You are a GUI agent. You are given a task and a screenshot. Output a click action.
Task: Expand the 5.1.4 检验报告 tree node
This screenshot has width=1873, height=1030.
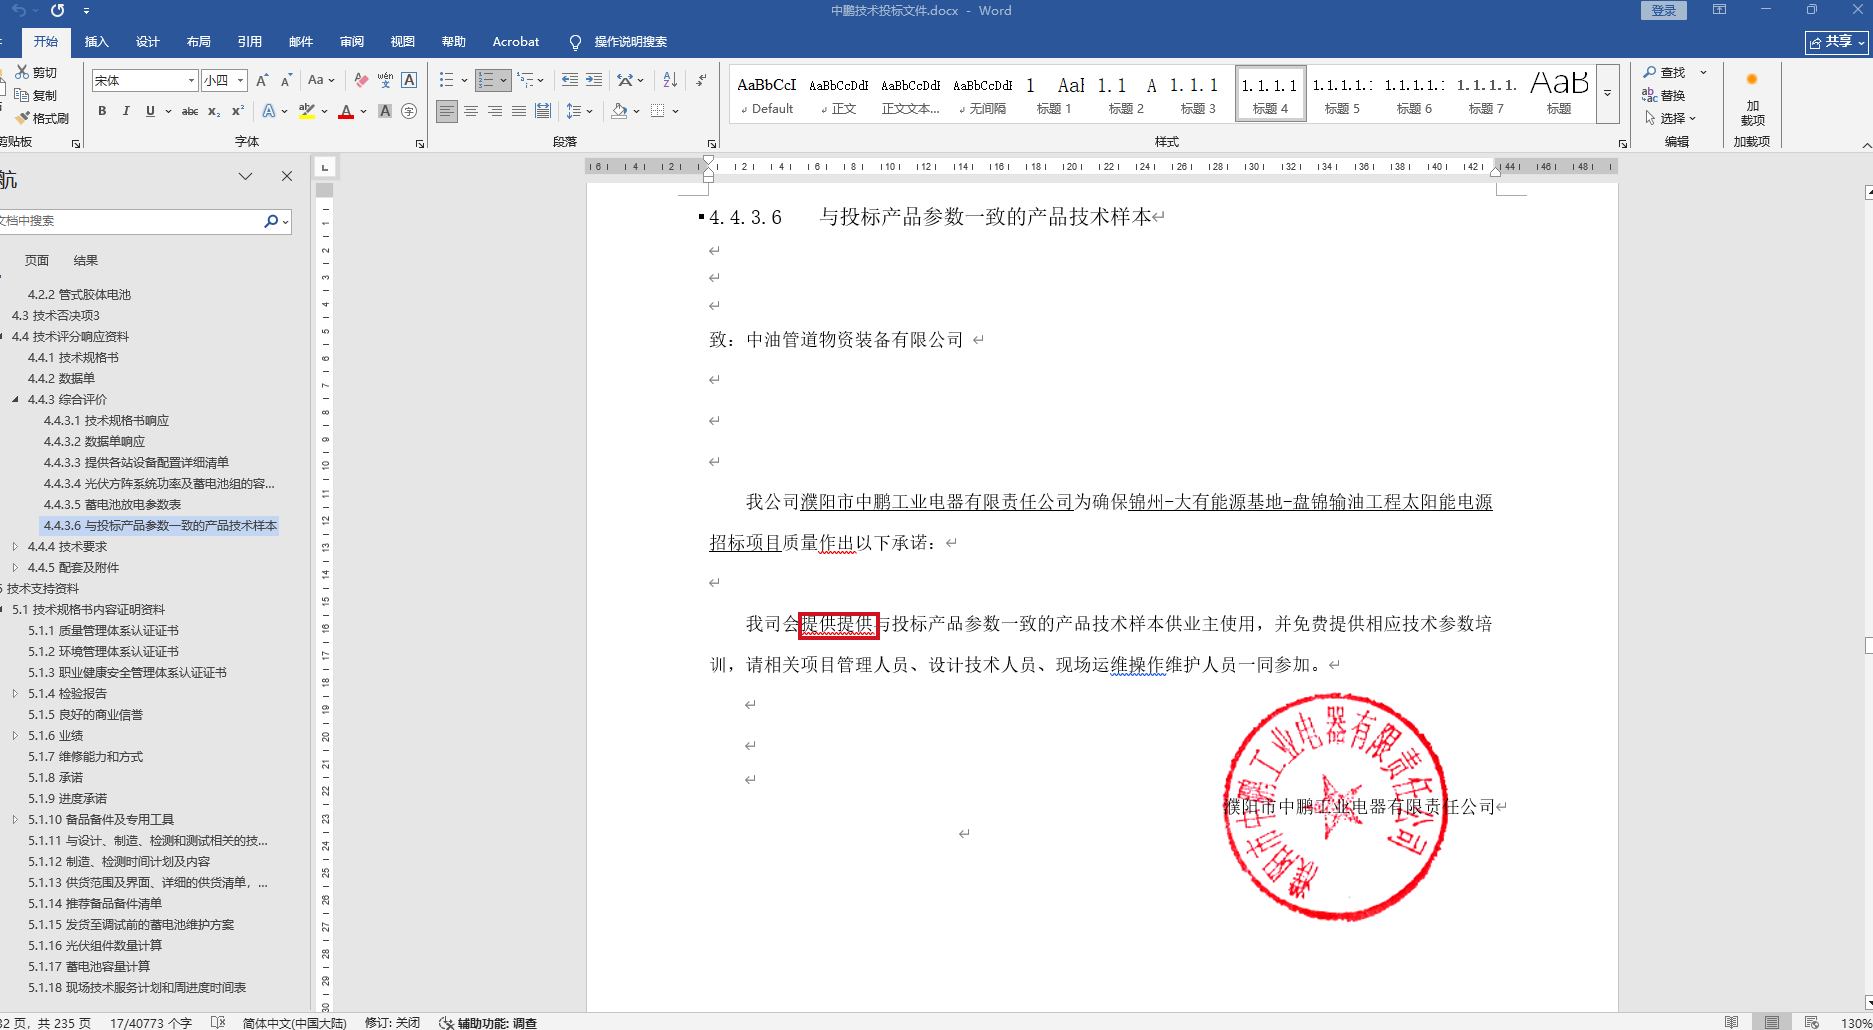(15, 694)
